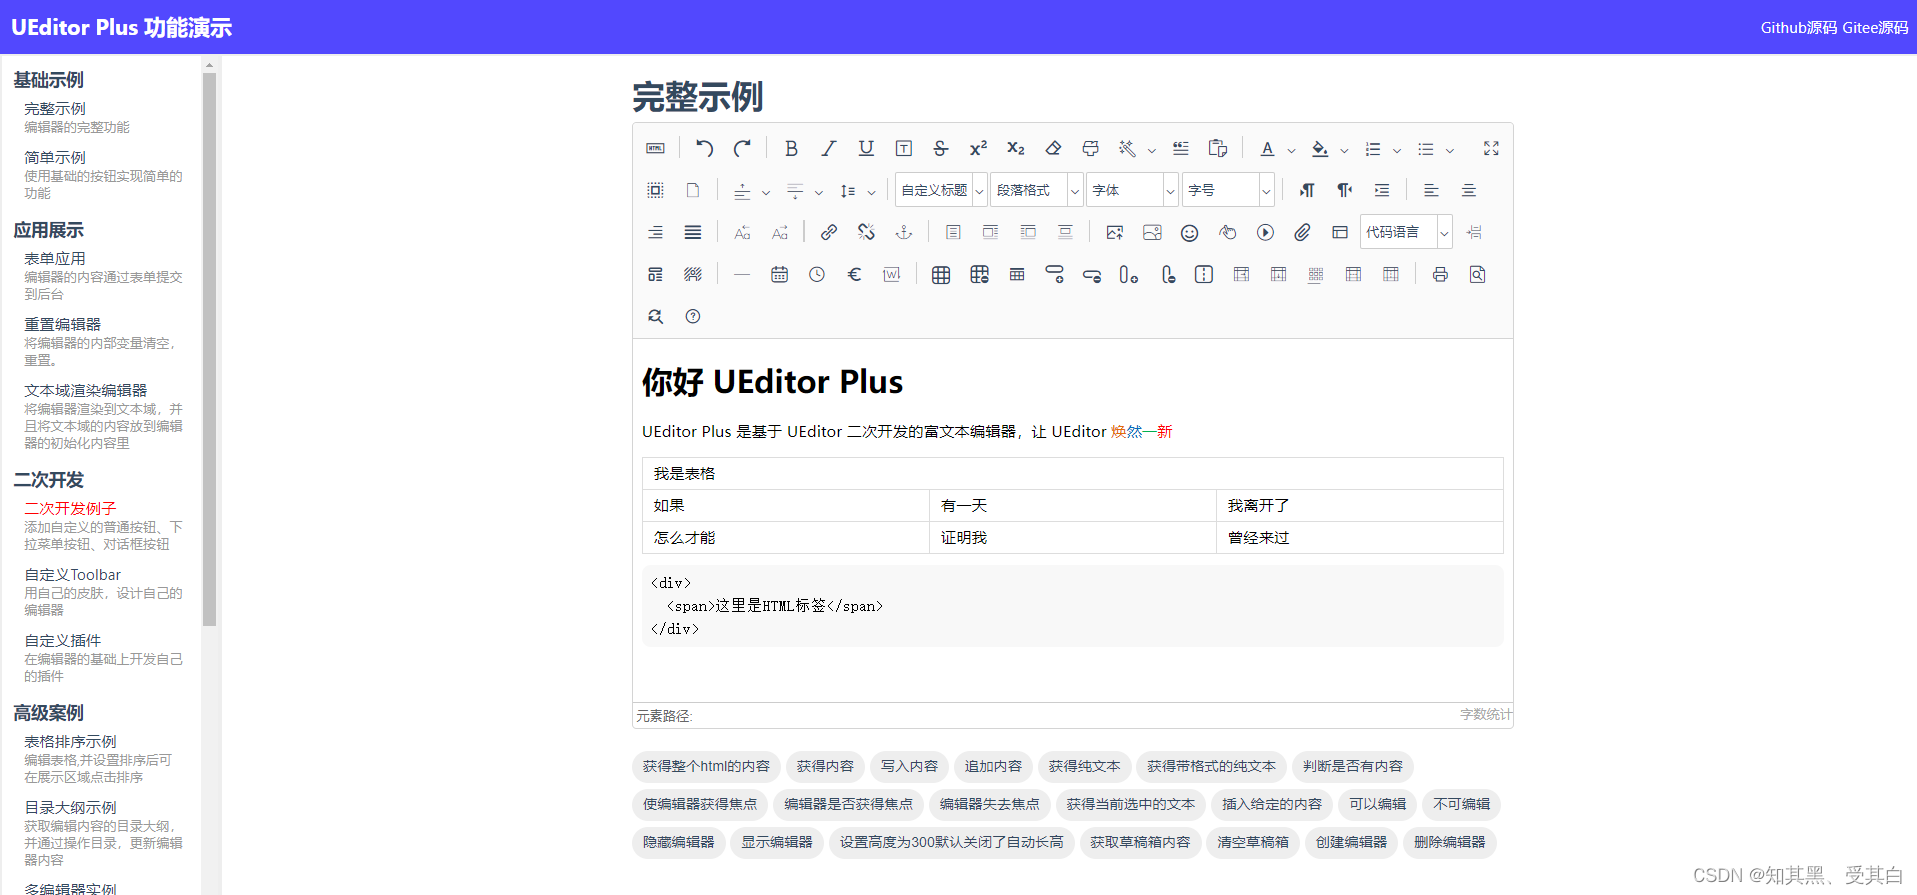Click the sidebar vertical scrollbar
This screenshot has height=895, width=1917.
click(209, 350)
